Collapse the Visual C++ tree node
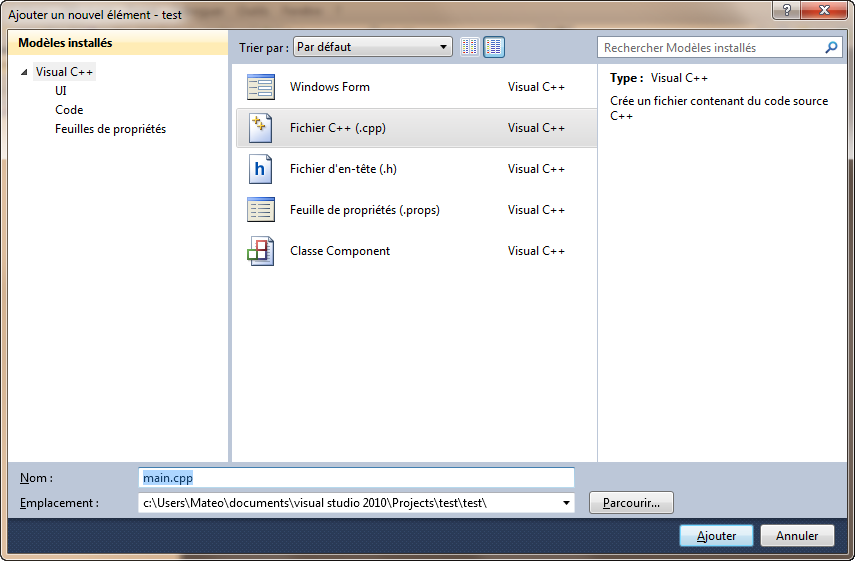This screenshot has height=561, width=855. click(24, 72)
